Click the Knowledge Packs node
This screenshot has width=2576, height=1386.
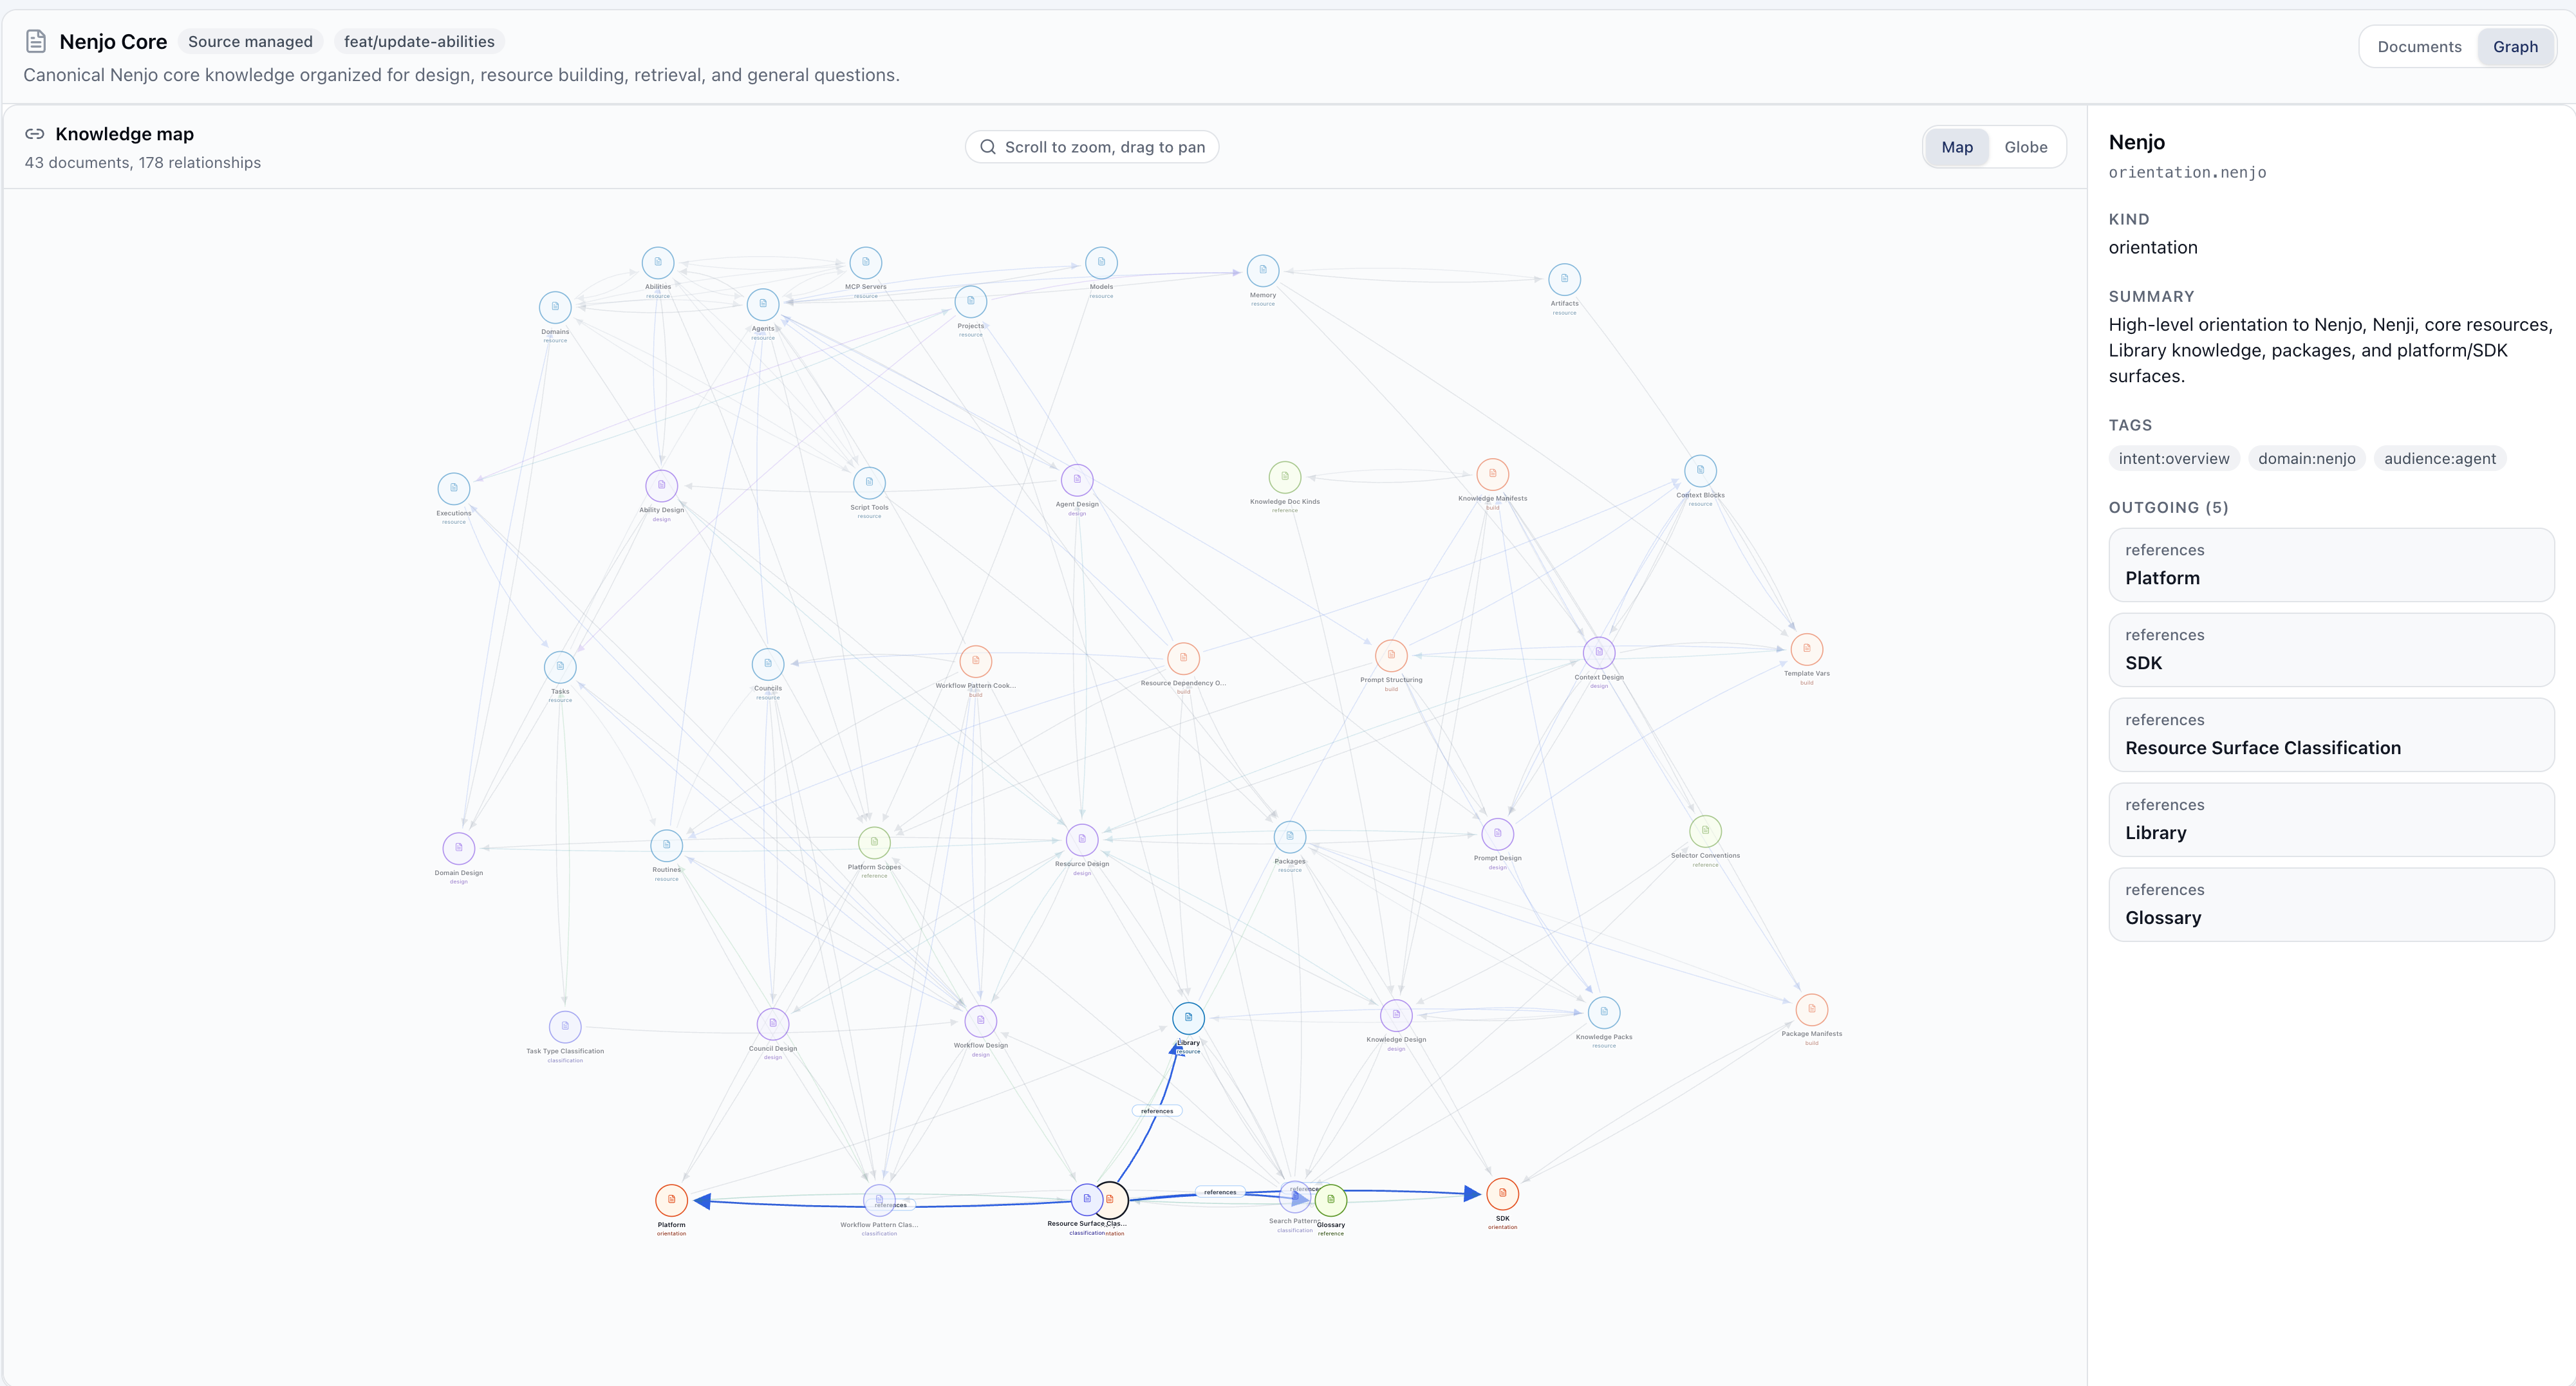click(1604, 1012)
